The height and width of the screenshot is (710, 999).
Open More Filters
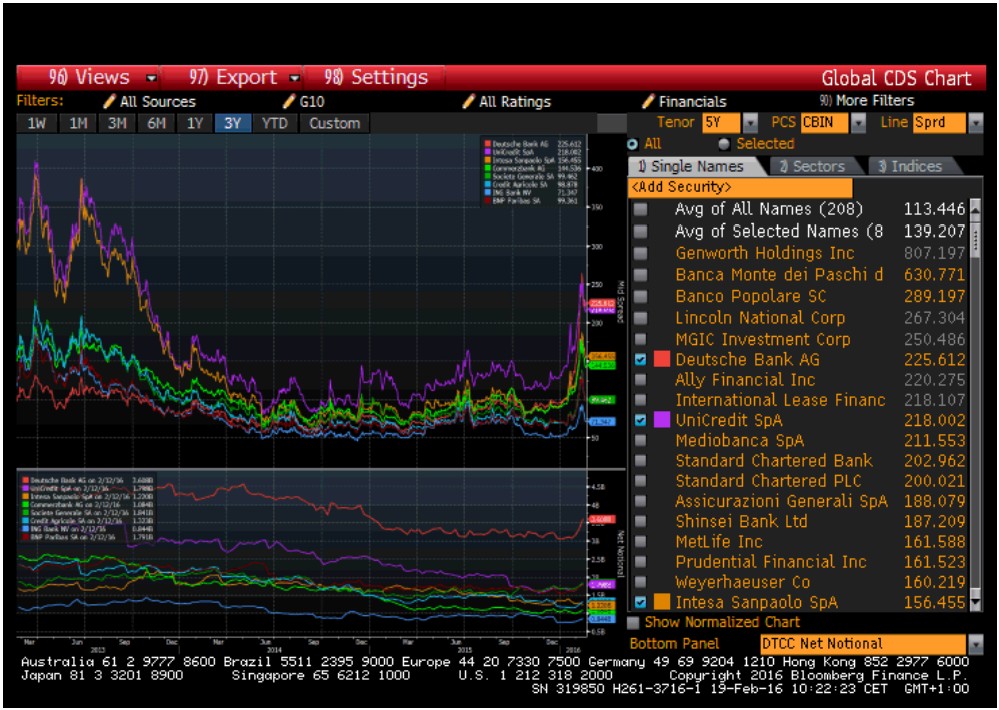pos(867,101)
